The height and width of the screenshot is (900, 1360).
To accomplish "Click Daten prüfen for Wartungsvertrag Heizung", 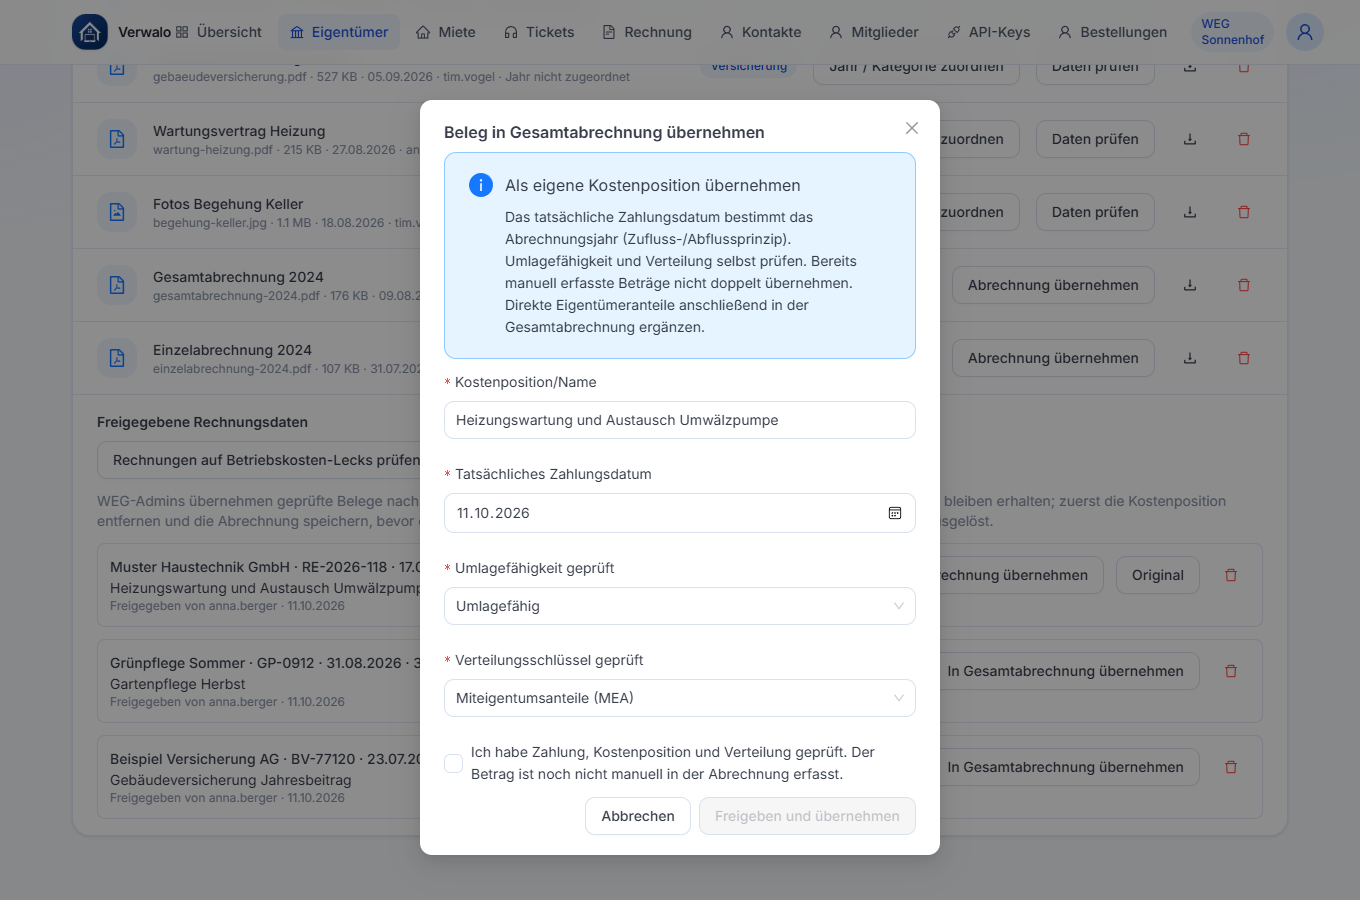I will point(1095,139).
